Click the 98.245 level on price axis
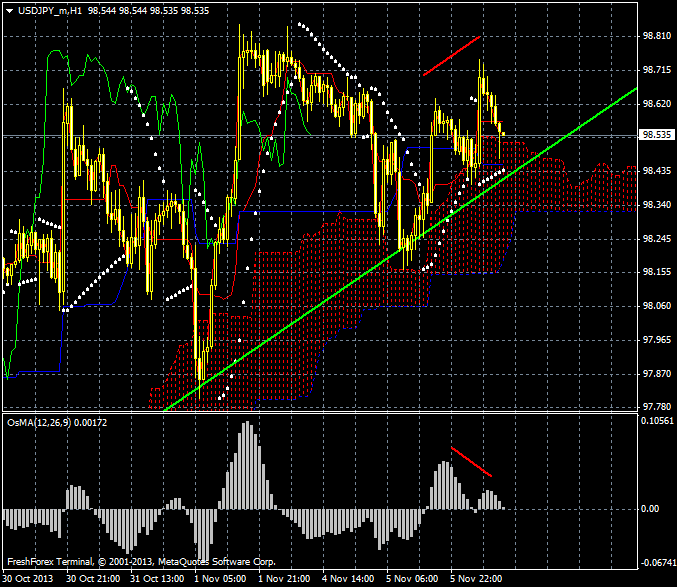Screen dimensions: 677x587 coord(656,239)
